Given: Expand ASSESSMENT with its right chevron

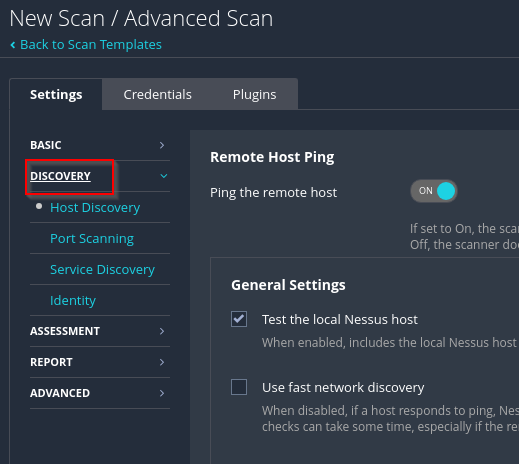Looking at the screenshot, I should coord(162,331).
